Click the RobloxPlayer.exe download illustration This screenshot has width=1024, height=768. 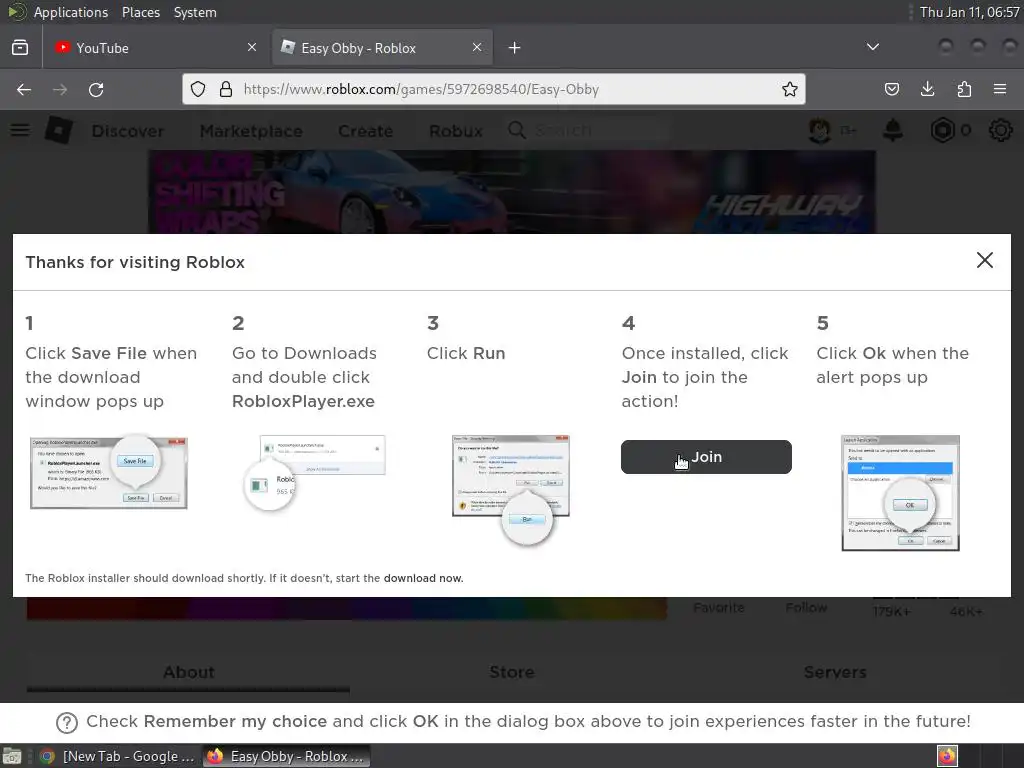coord(315,473)
